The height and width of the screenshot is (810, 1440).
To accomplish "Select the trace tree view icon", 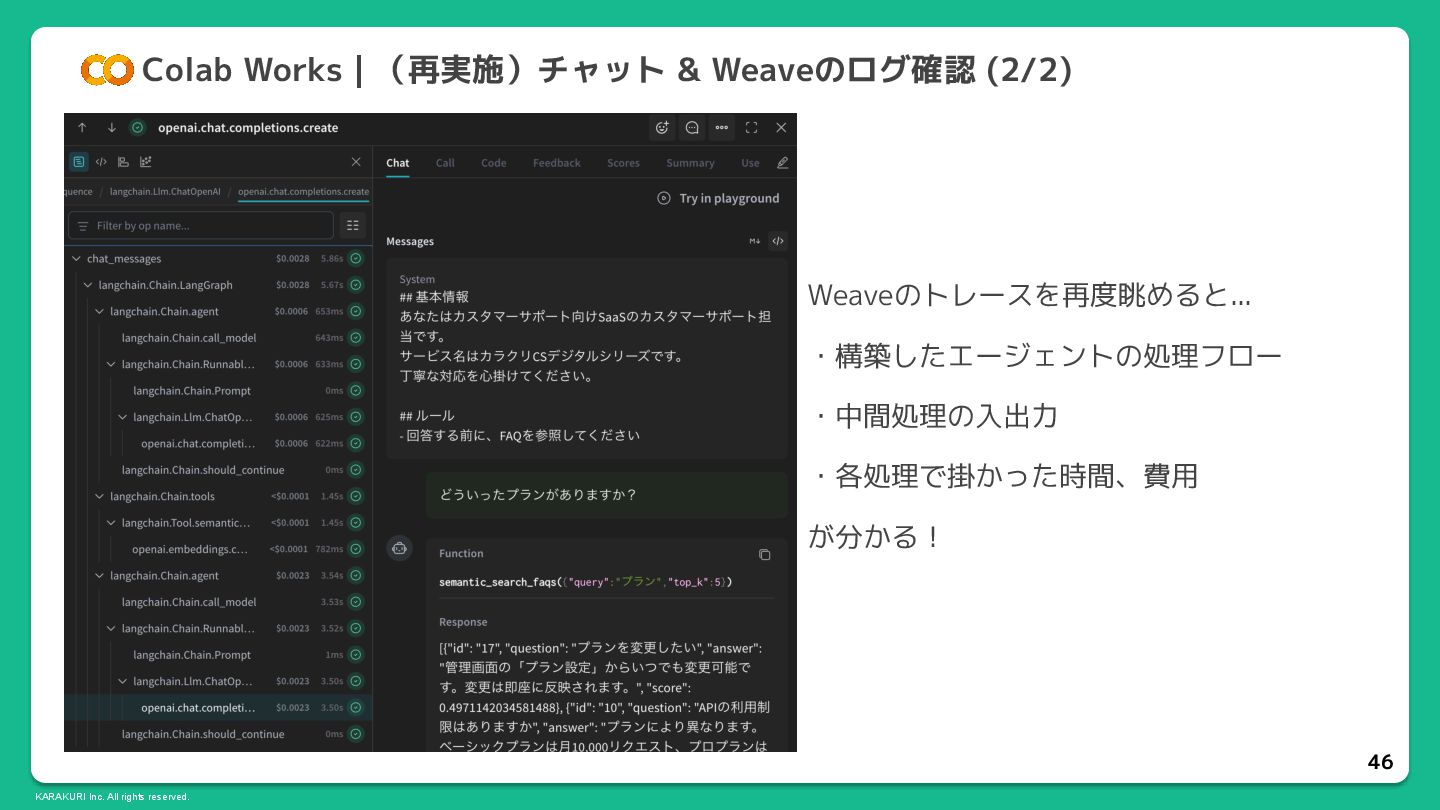I will [x=78, y=162].
